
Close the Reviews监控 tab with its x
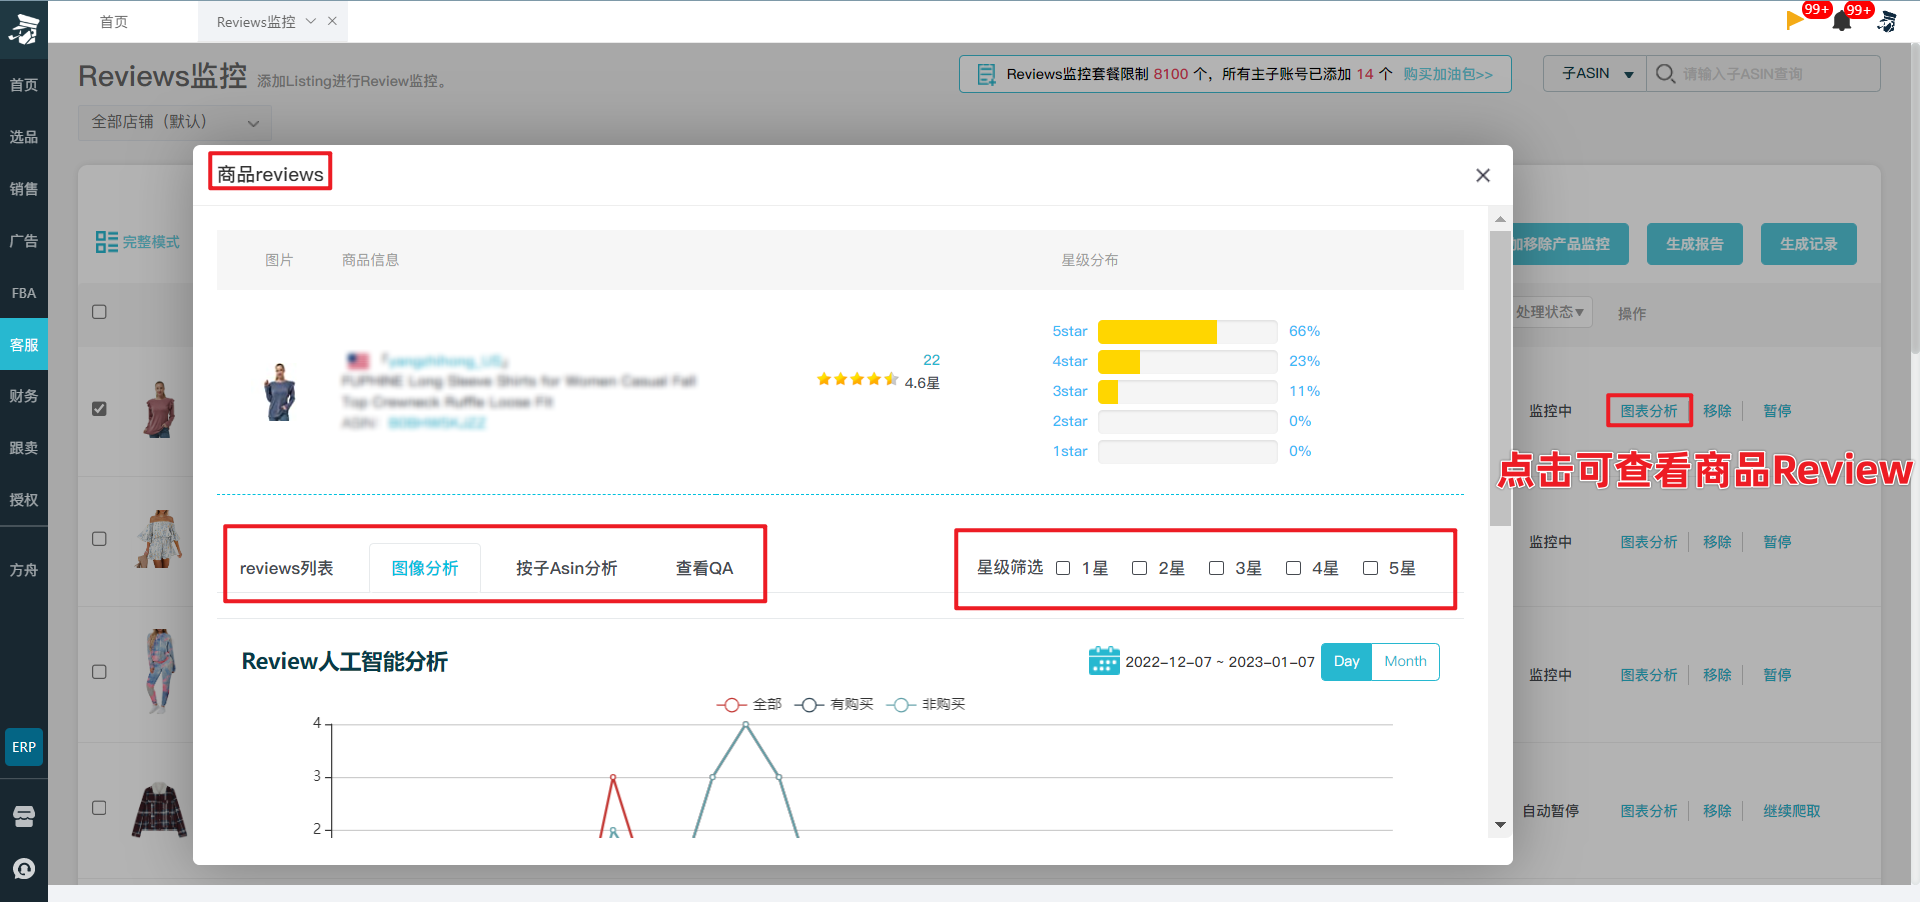332,21
